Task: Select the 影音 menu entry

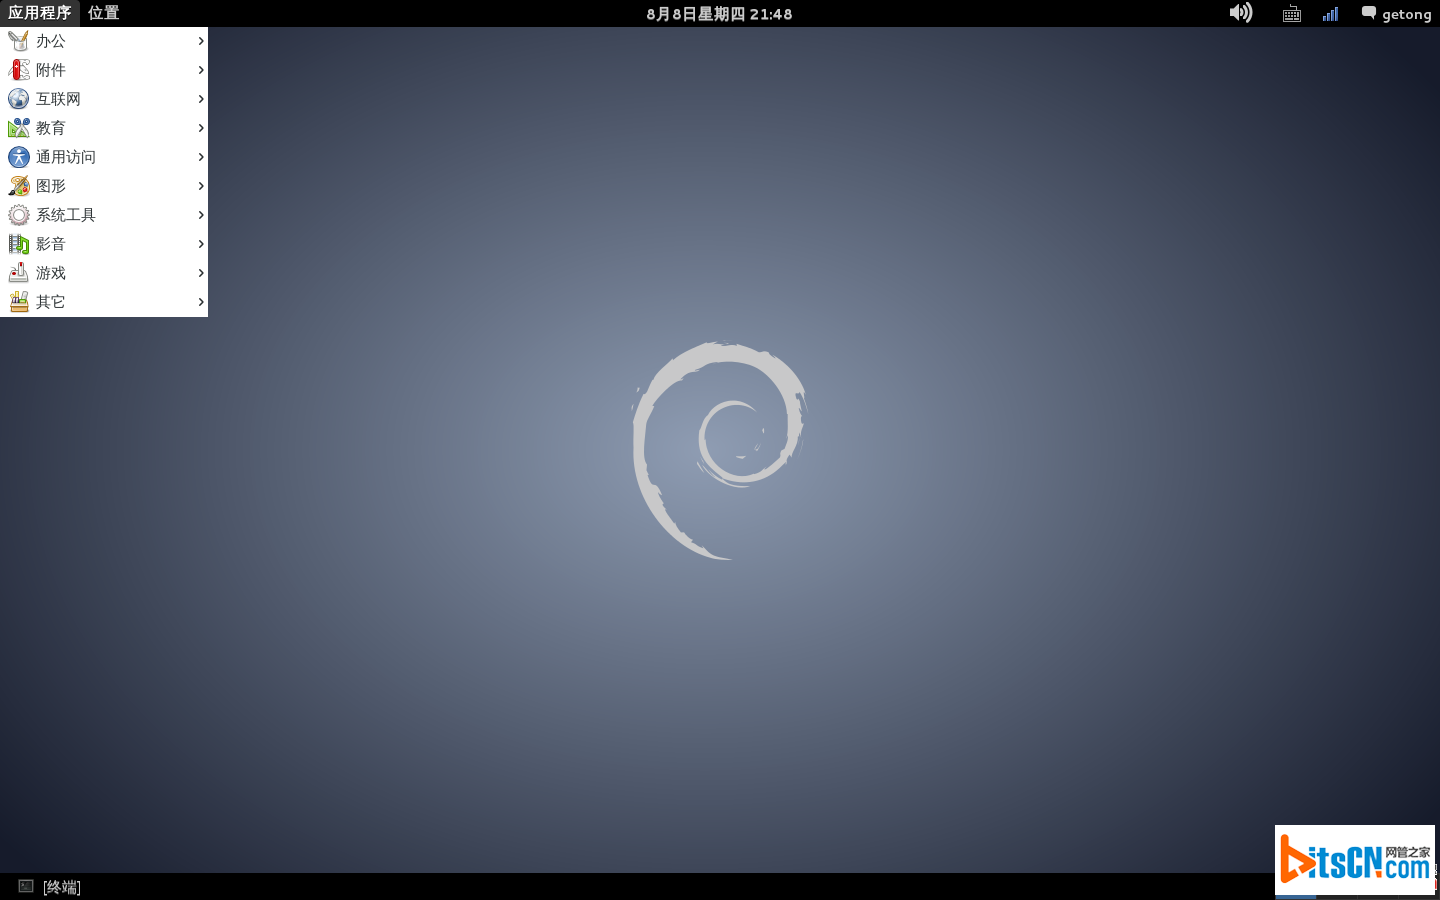Action: click(104, 244)
